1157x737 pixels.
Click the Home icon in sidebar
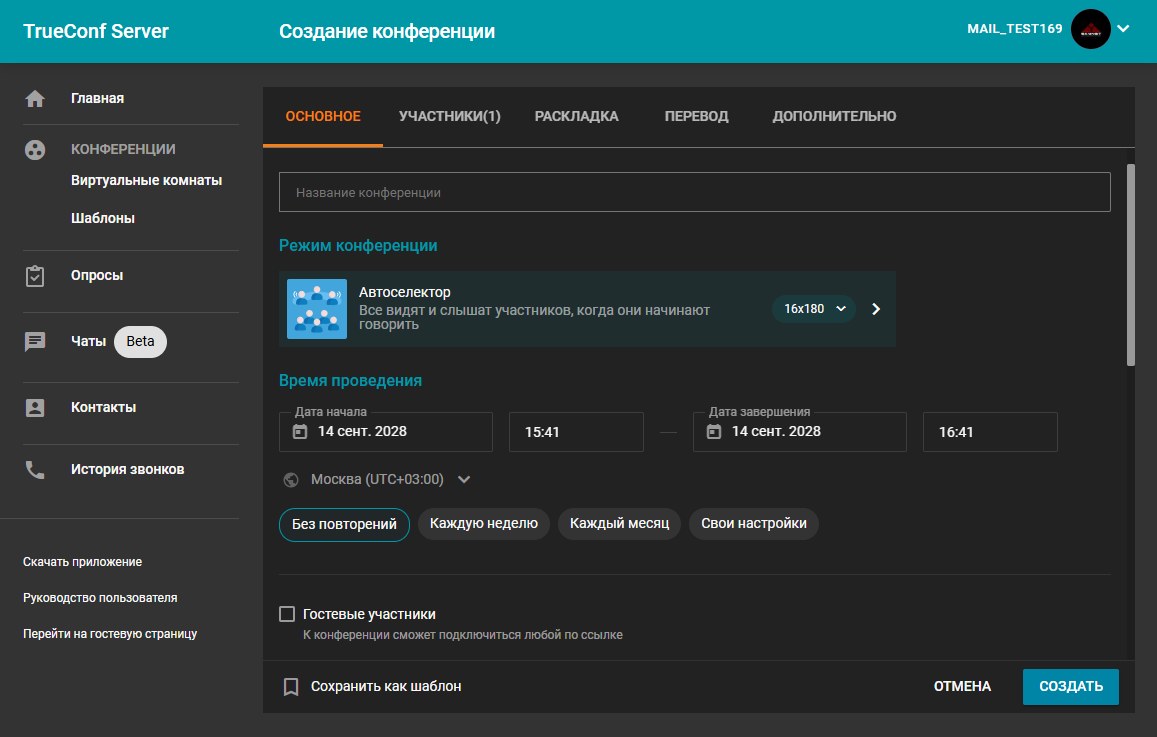click(35, 99)
